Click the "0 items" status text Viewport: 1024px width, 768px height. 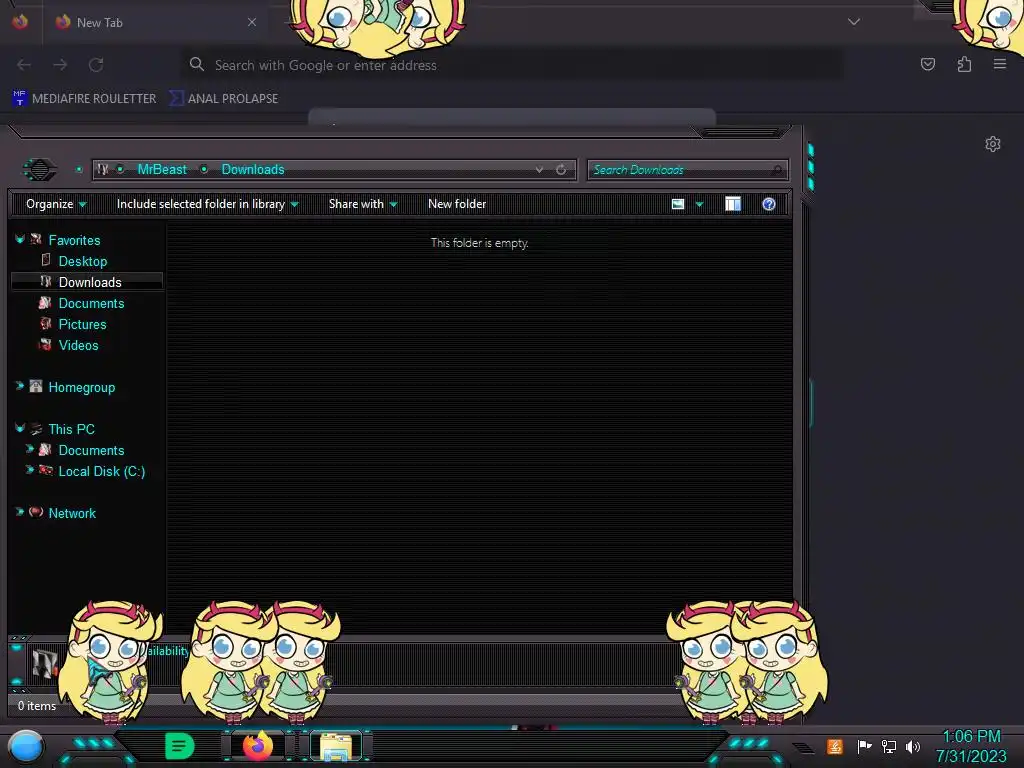tap(37, 706)
